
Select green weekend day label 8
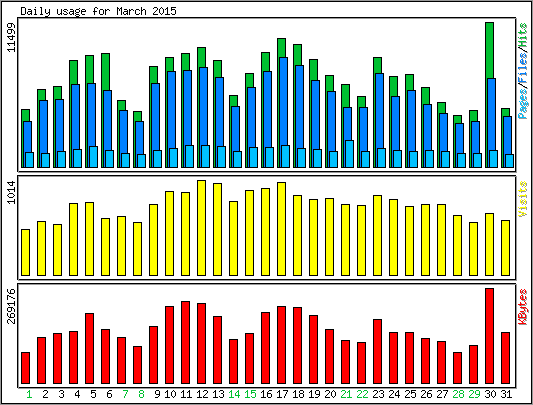pyautogui.click(x=141, y=394)
